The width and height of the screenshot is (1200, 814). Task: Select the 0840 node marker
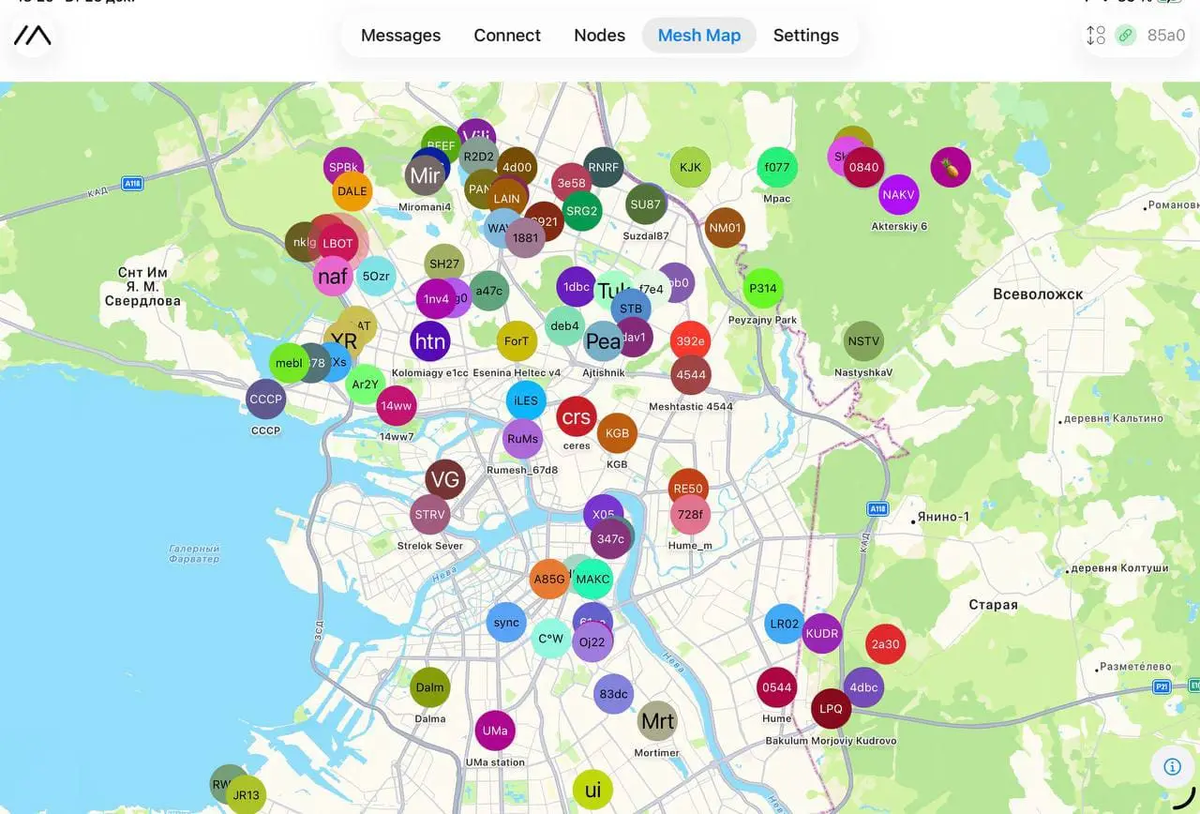tap(863, 167)
